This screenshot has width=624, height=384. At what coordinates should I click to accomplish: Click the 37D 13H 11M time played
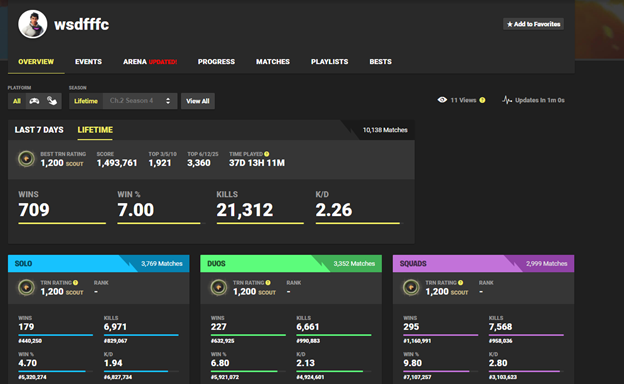pyautogui.click(x=257, y=163)
